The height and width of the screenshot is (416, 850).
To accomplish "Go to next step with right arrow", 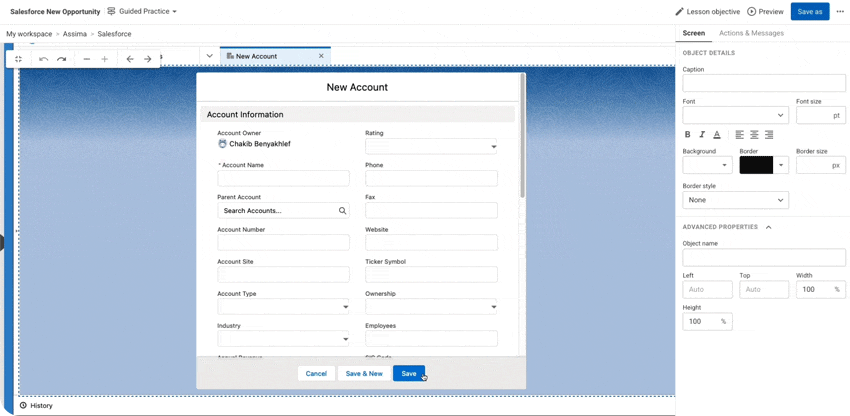I will click(x=148, y=59).
